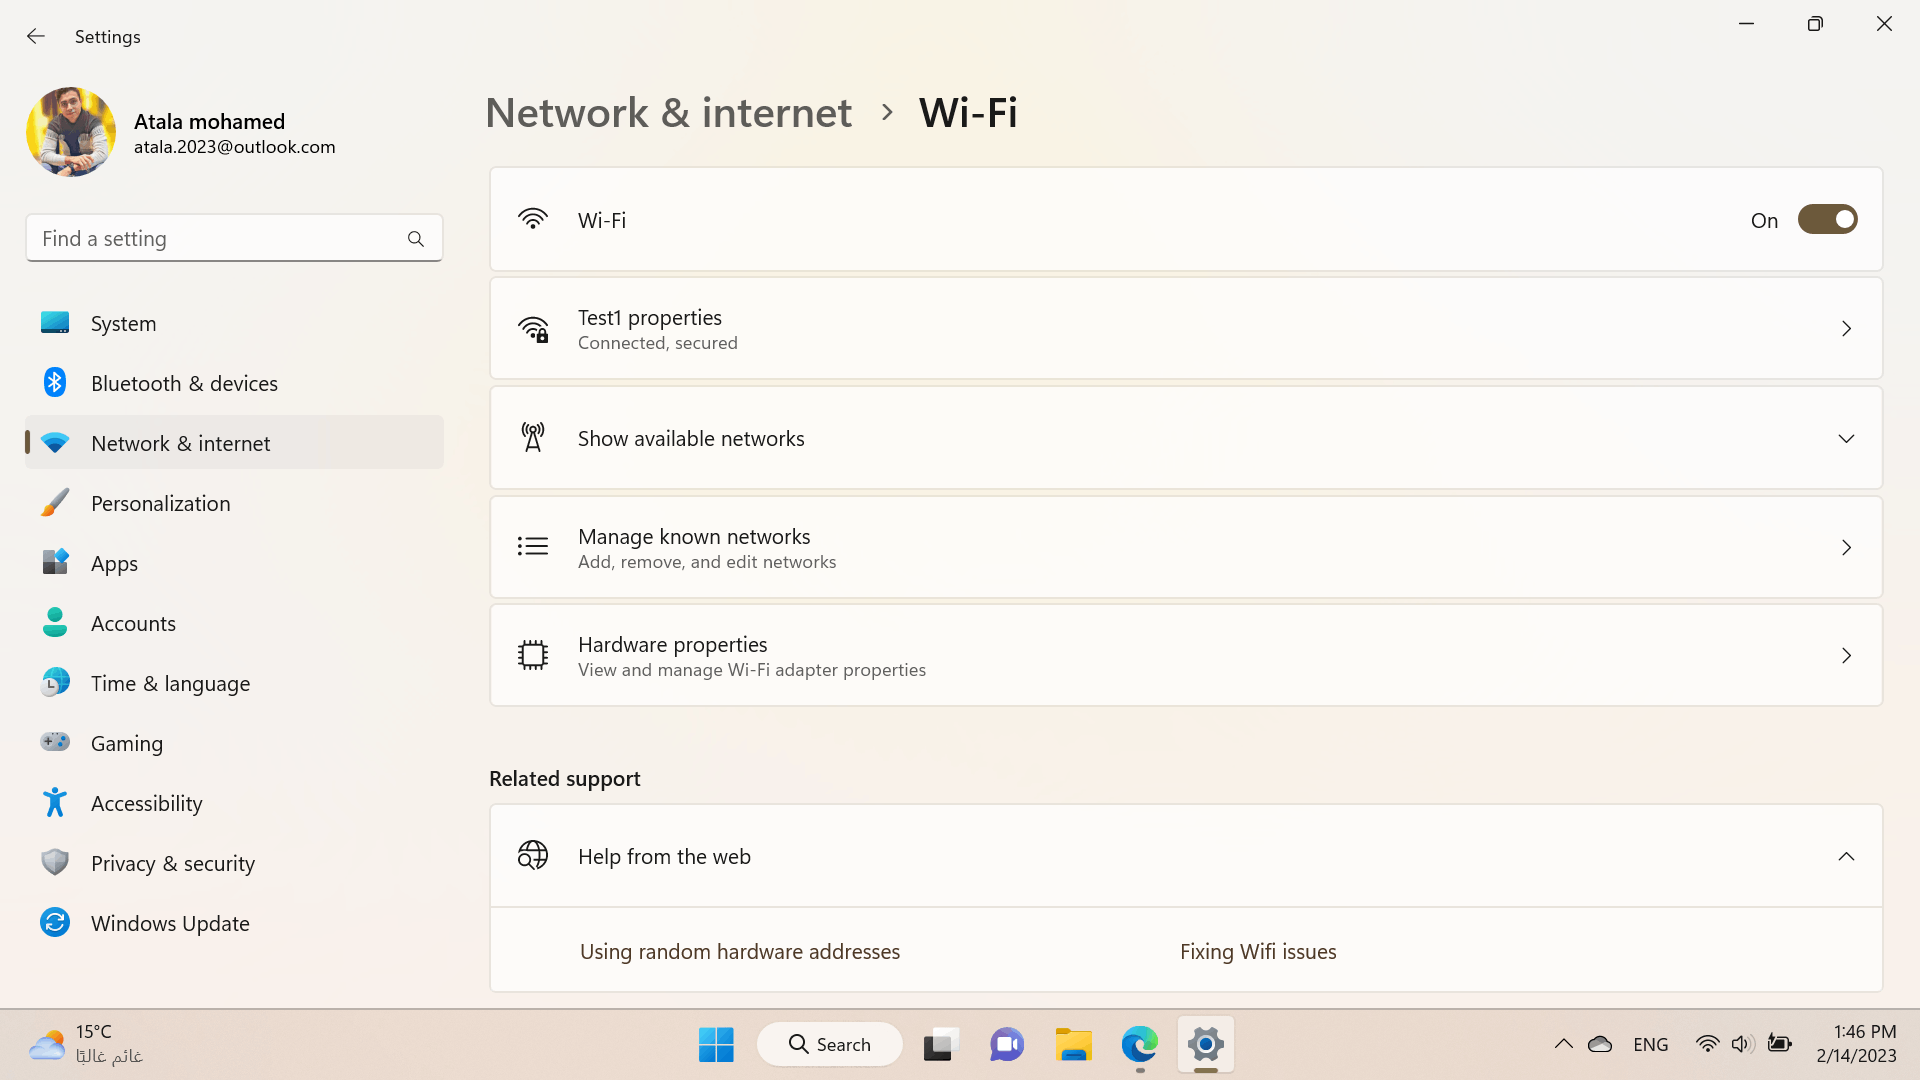Collapse Help from the web section
Image resolution: width=1920 pixels, height=1080 pixels.
click(1845, 857)
